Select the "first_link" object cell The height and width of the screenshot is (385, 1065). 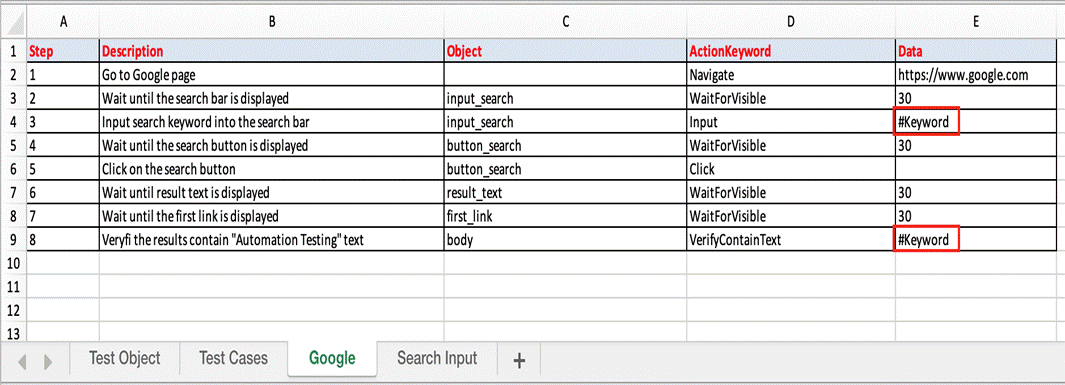(x=565, y=216)
